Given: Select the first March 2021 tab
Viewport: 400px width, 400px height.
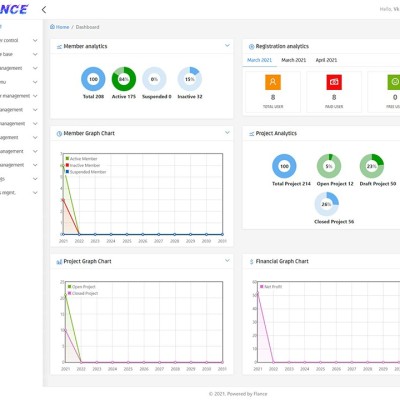Looking at the screenshot, I should tap(259, 60).
